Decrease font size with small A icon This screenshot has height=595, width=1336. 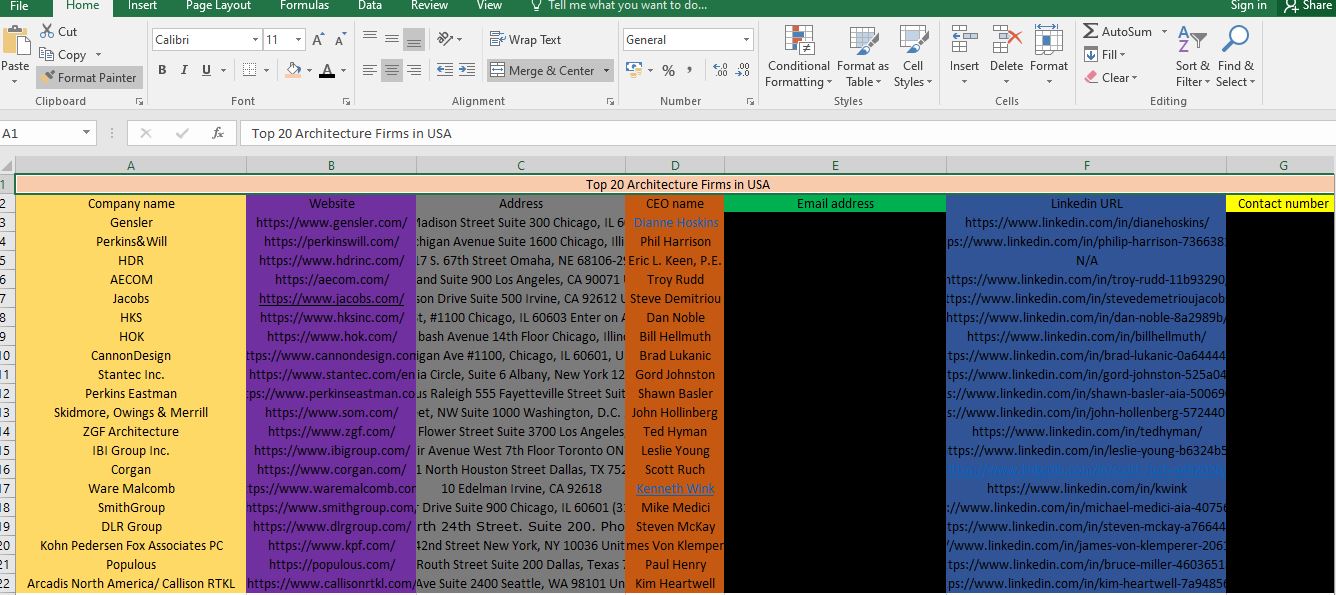pos(341,40)
